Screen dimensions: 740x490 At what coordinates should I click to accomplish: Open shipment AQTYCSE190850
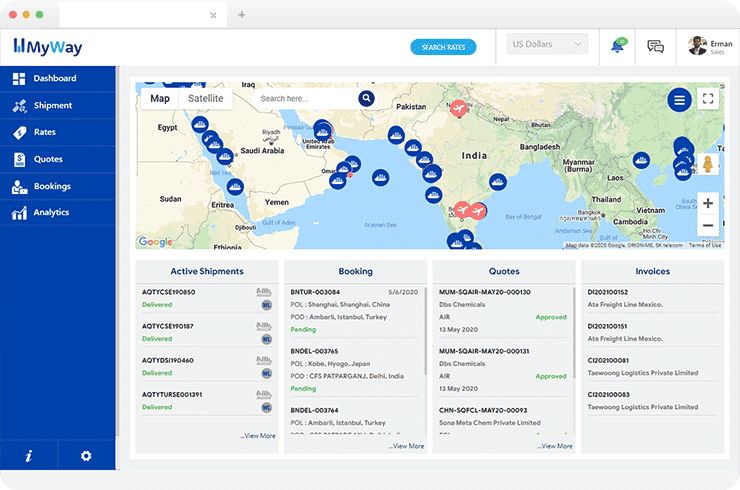[168, 292]
